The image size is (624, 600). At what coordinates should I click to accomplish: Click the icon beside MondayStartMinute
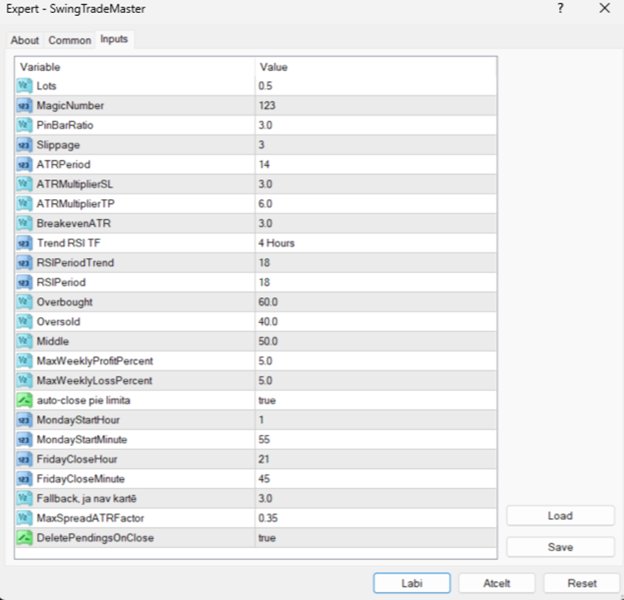pyautogui.click(x=24, y=440)
